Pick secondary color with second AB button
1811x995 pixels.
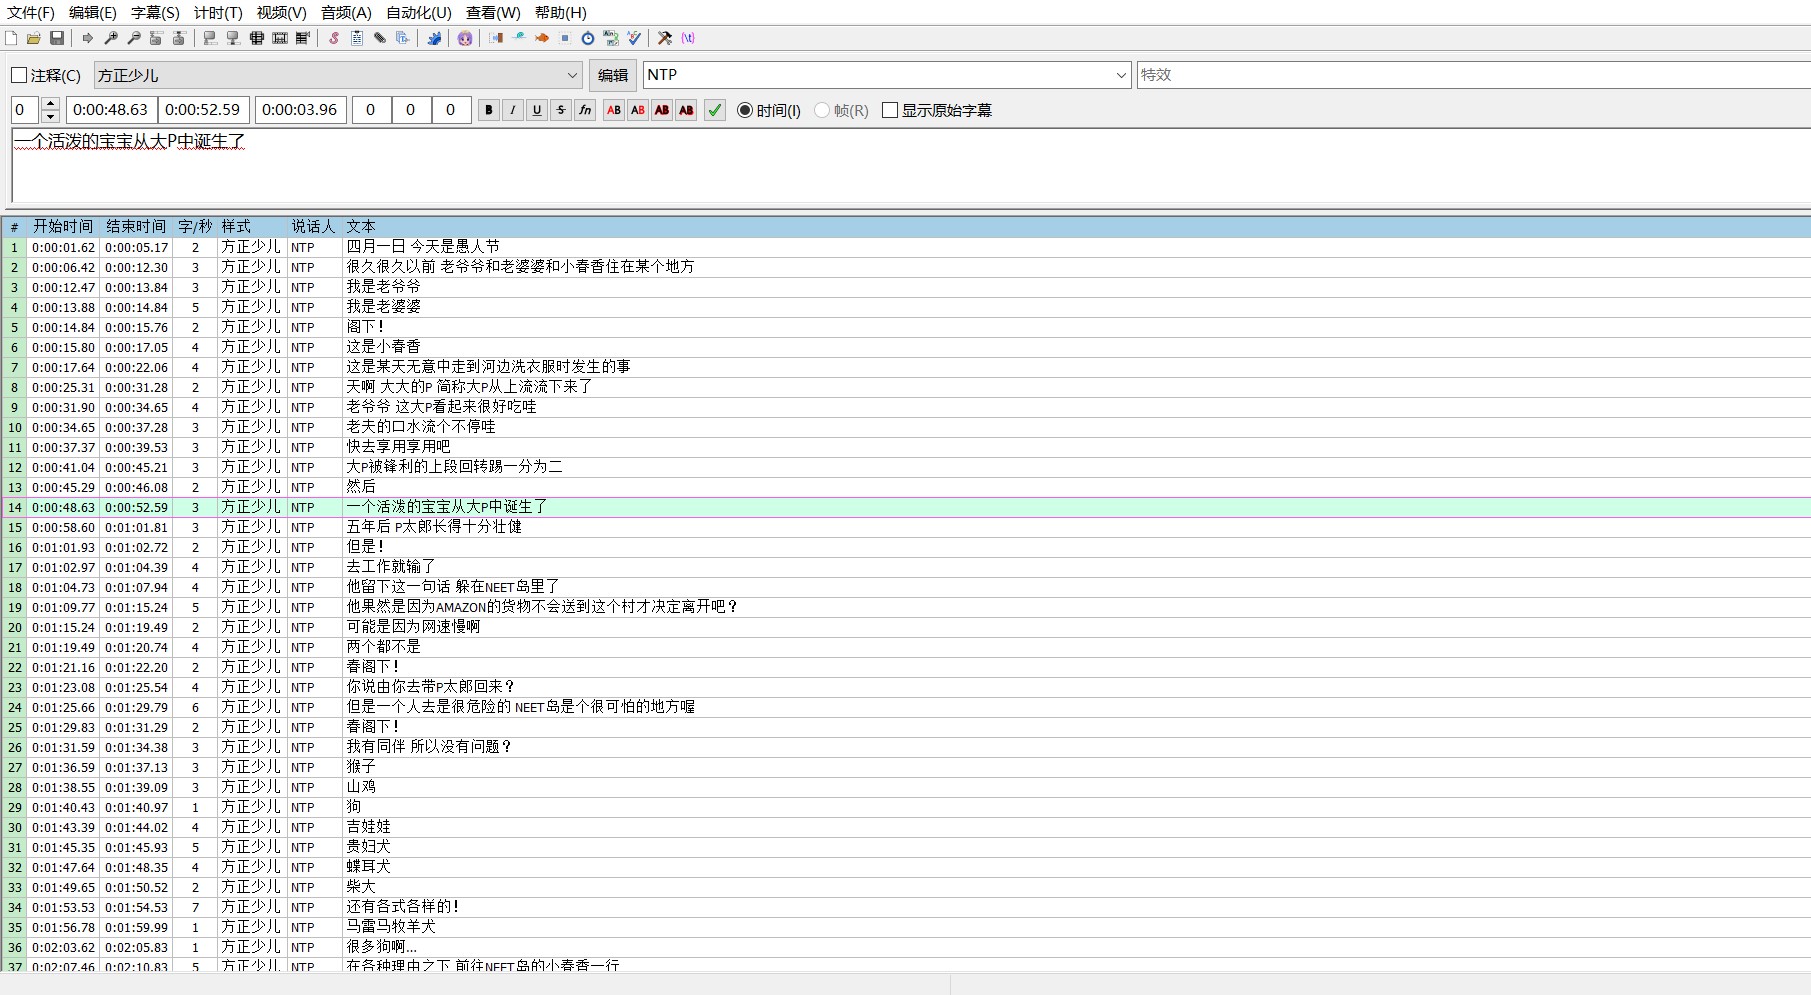pos(638,110)
